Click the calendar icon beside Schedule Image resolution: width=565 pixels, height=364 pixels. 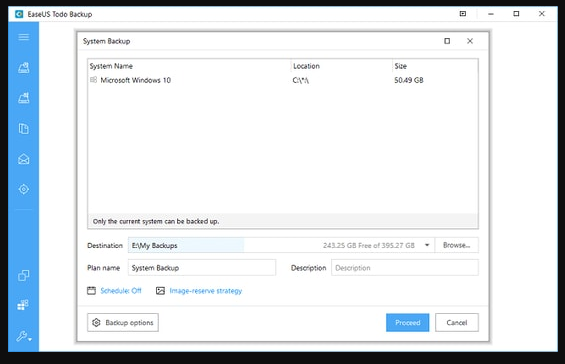click(92, 290)
